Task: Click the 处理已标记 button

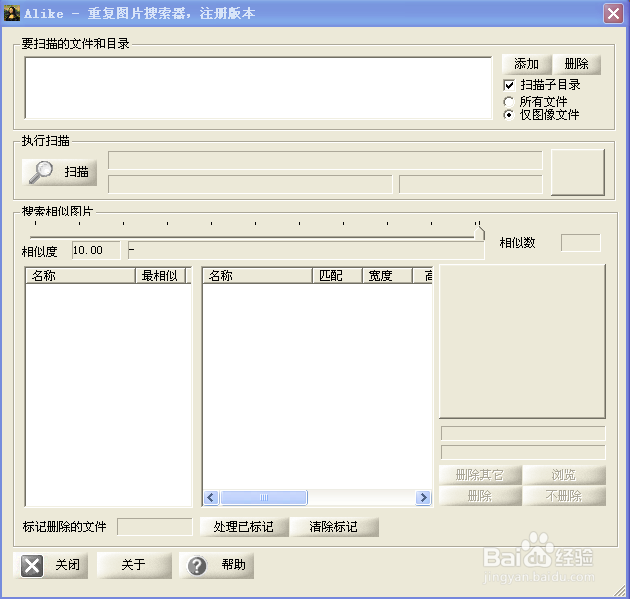Action: tap(244, 527)
